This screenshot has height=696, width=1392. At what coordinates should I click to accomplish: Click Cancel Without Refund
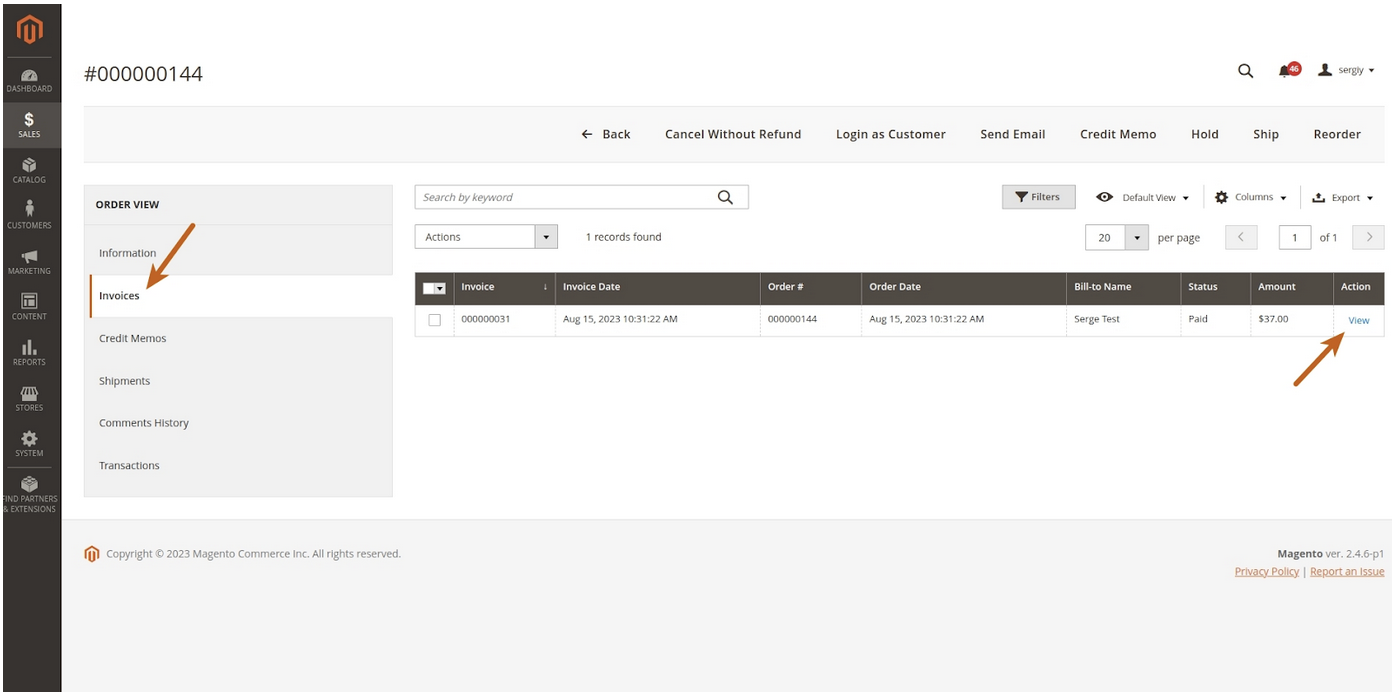coord(733,134)
